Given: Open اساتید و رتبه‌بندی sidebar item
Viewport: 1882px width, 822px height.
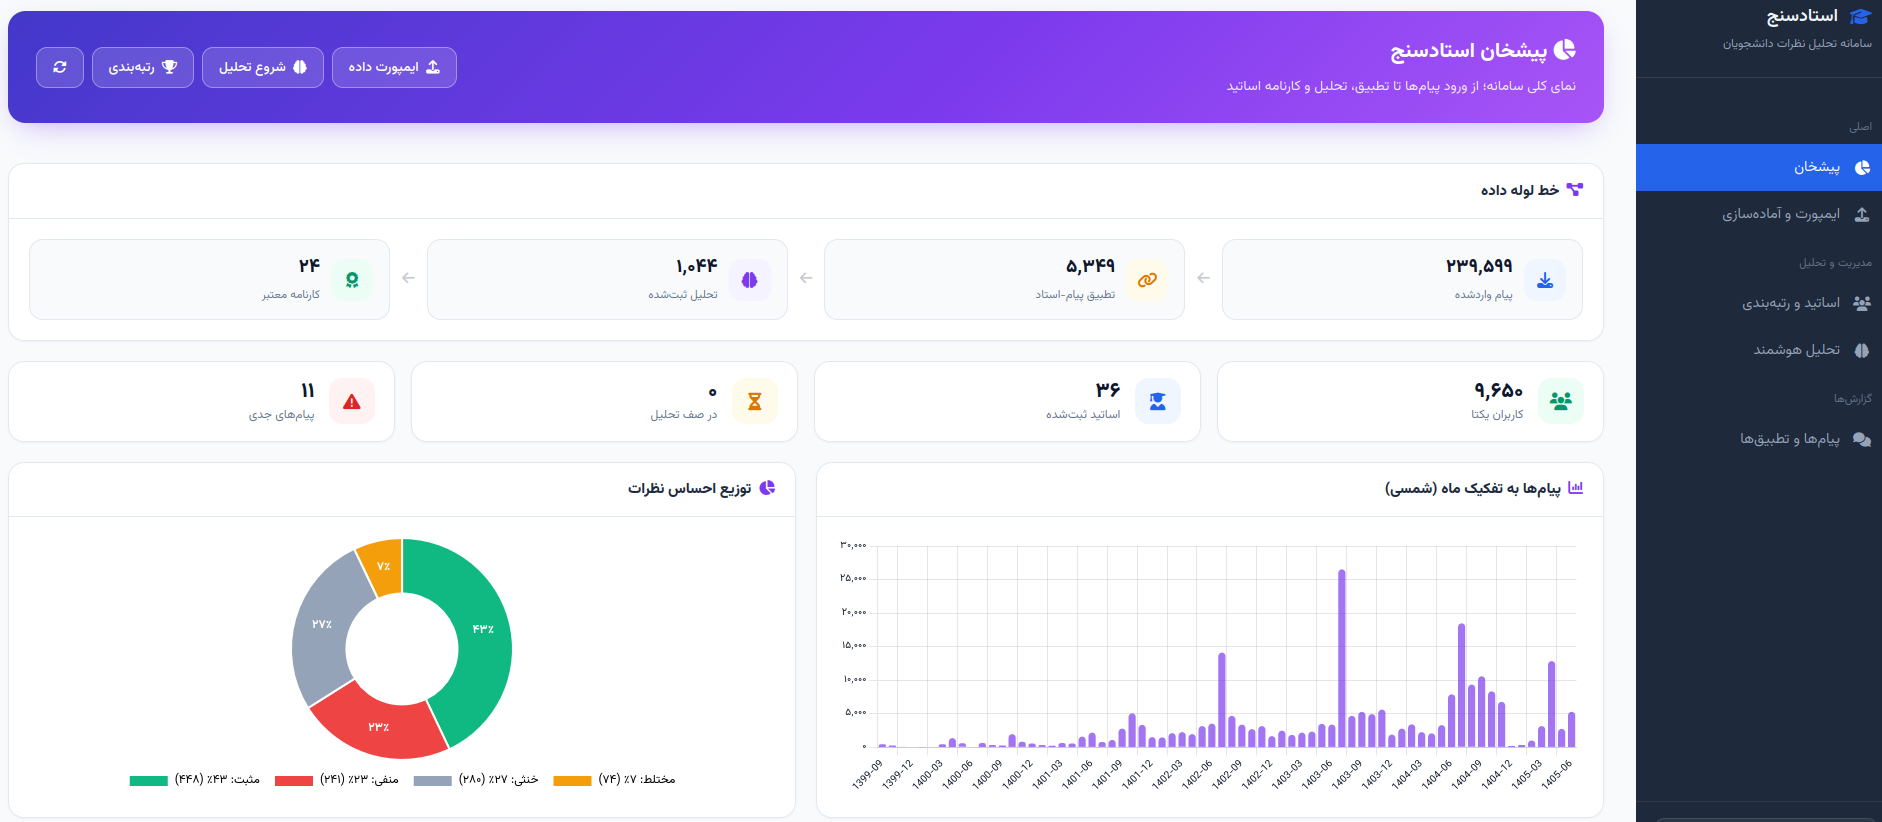Looking at the screenshot, I should click(x=1759, y=303).
